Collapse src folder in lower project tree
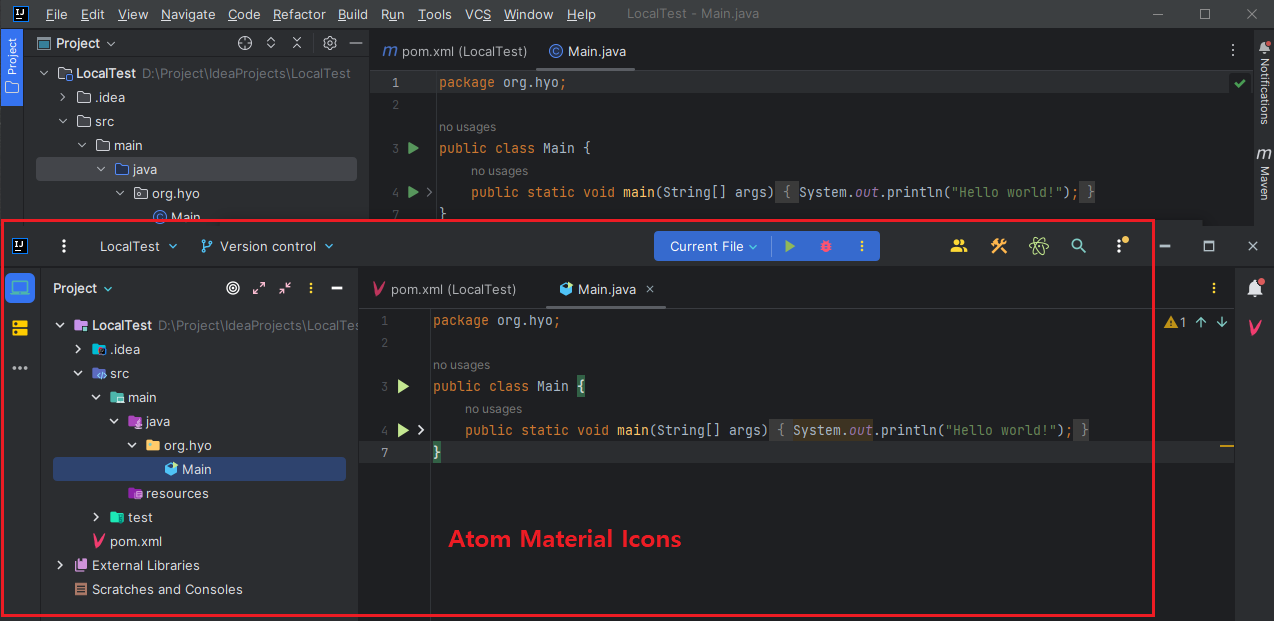The height and width of the screenshot is (621, 1274). (78, 373)
